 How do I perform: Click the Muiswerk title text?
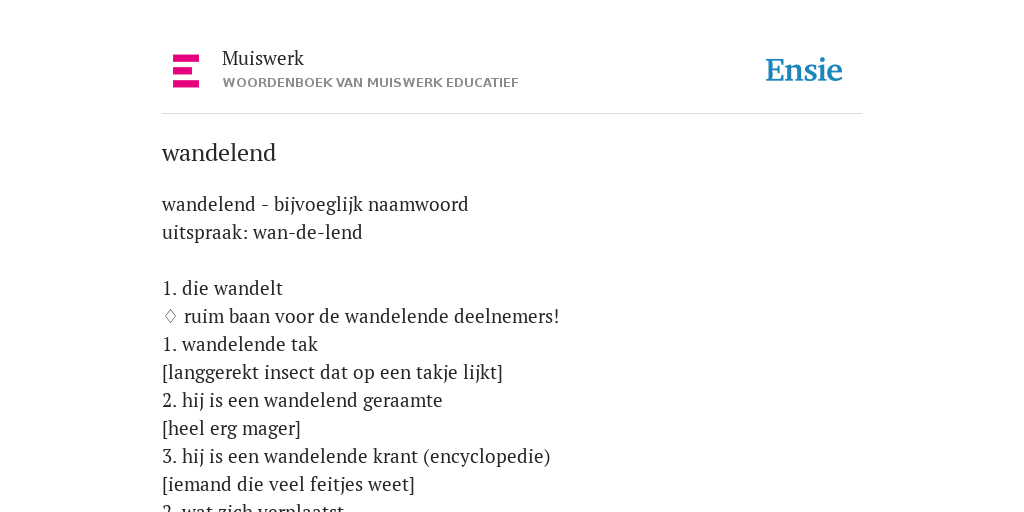coord(263,59)
